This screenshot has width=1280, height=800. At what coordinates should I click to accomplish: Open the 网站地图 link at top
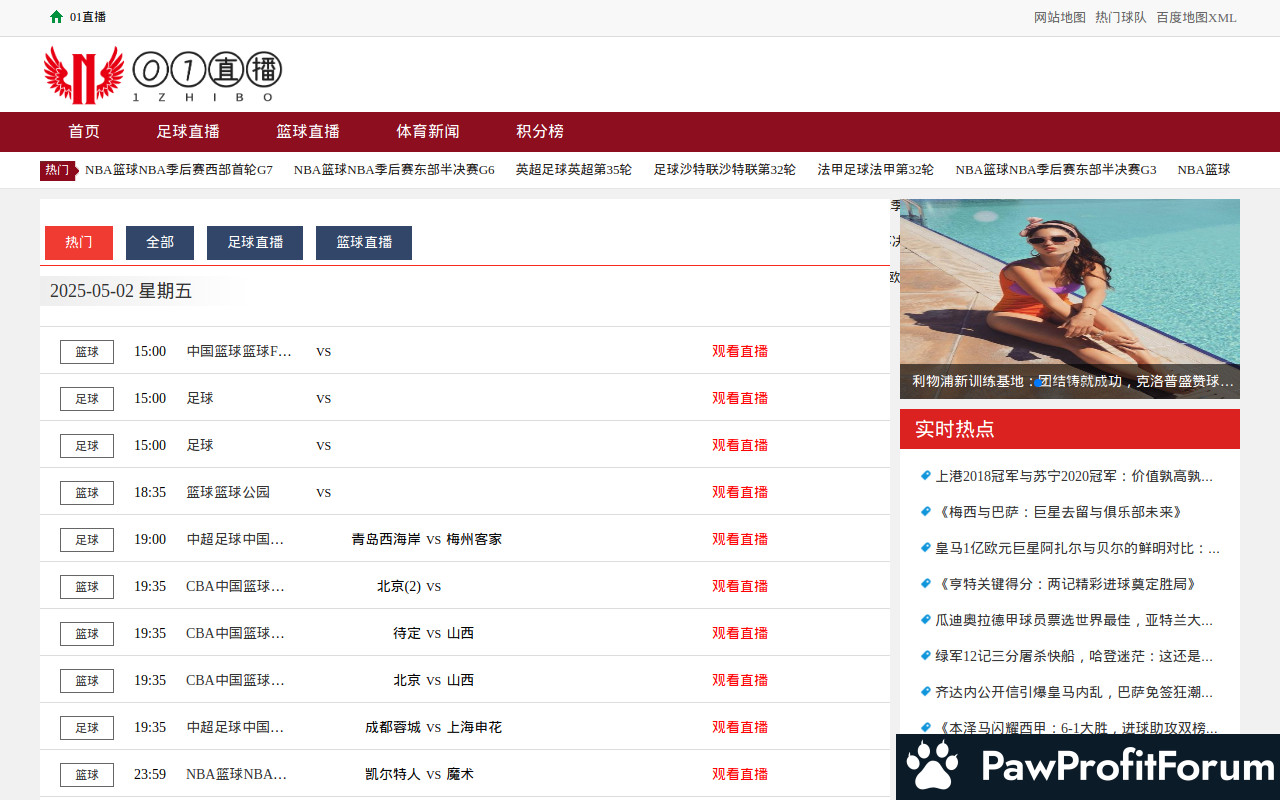[1059, 17]
